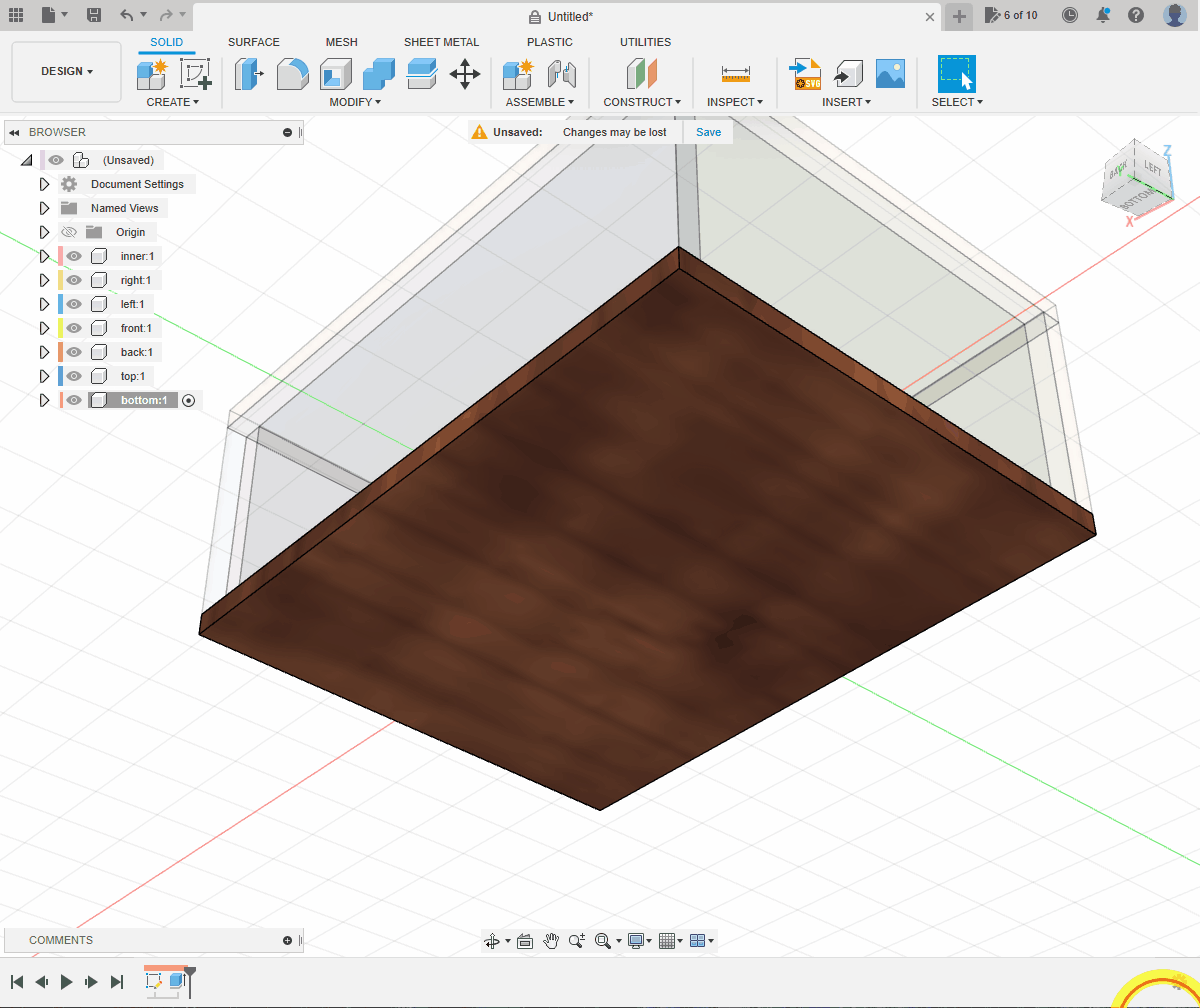Expand the Document Settings node
Image resolution: width=1200 pixels, height=1008 pixels.
44,184
